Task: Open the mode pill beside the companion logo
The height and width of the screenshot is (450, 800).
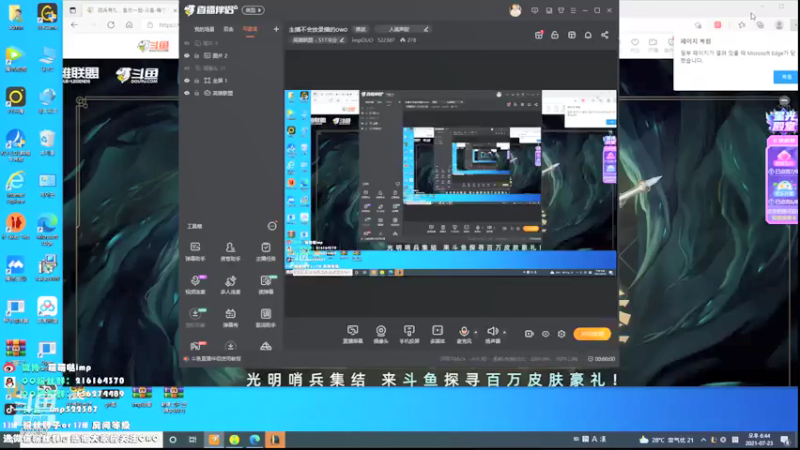Action: 253,10
